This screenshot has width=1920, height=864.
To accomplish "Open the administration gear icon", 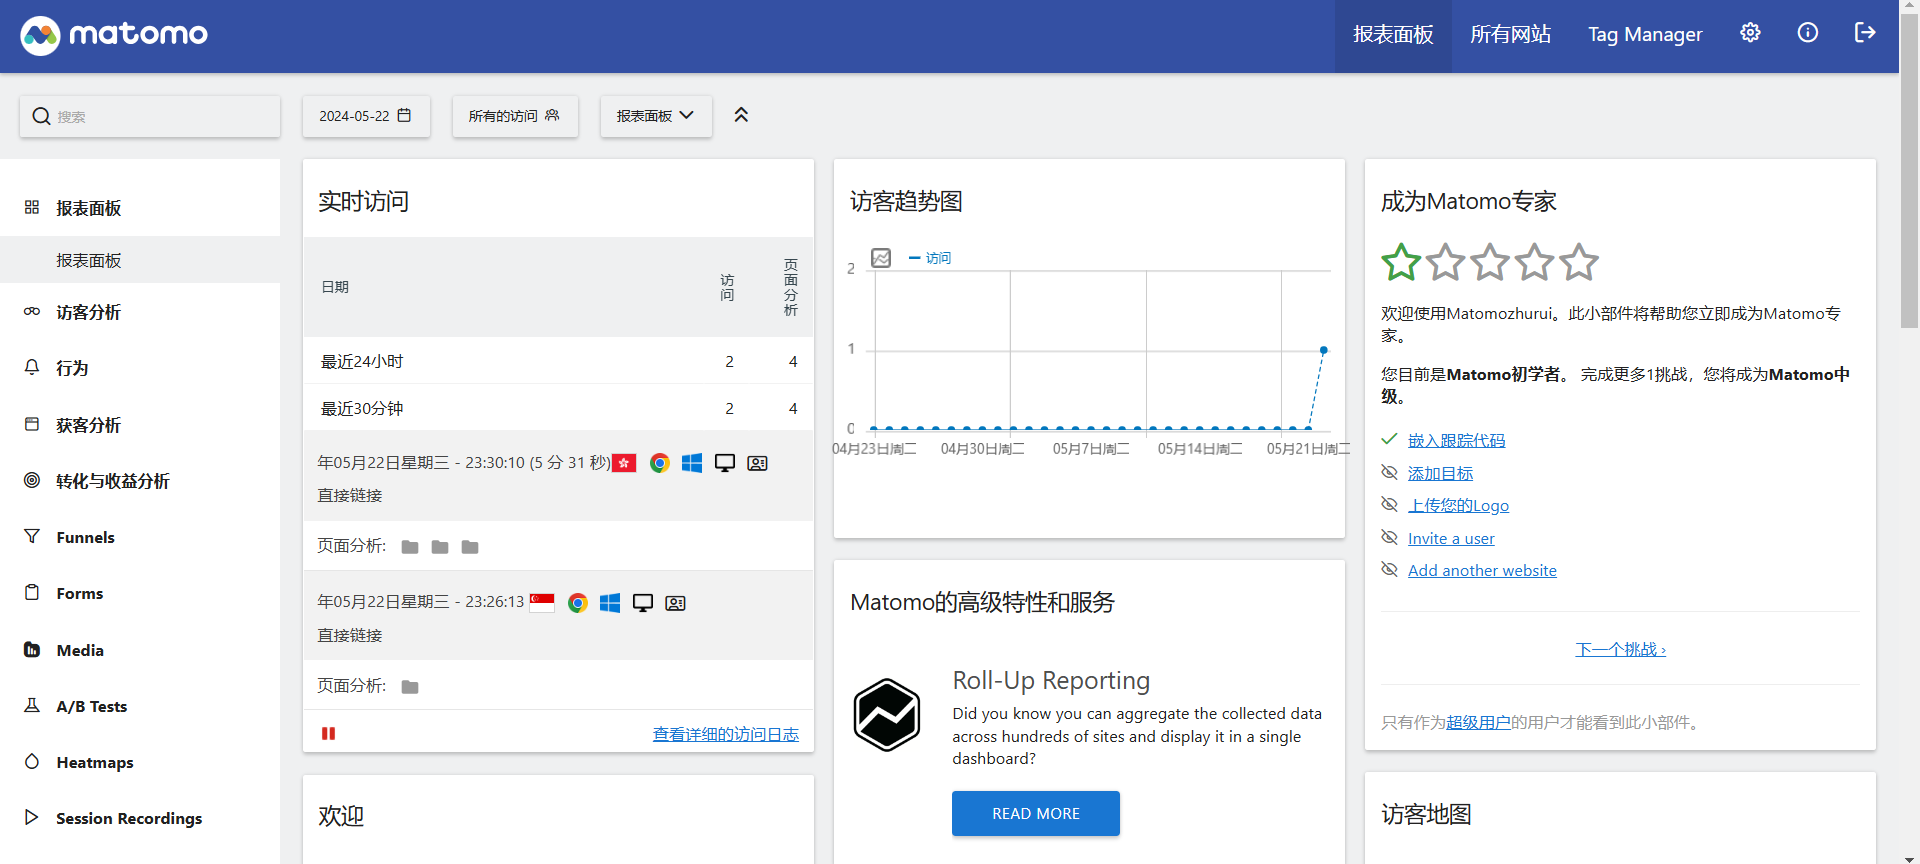I will [x=1750, y=33].
